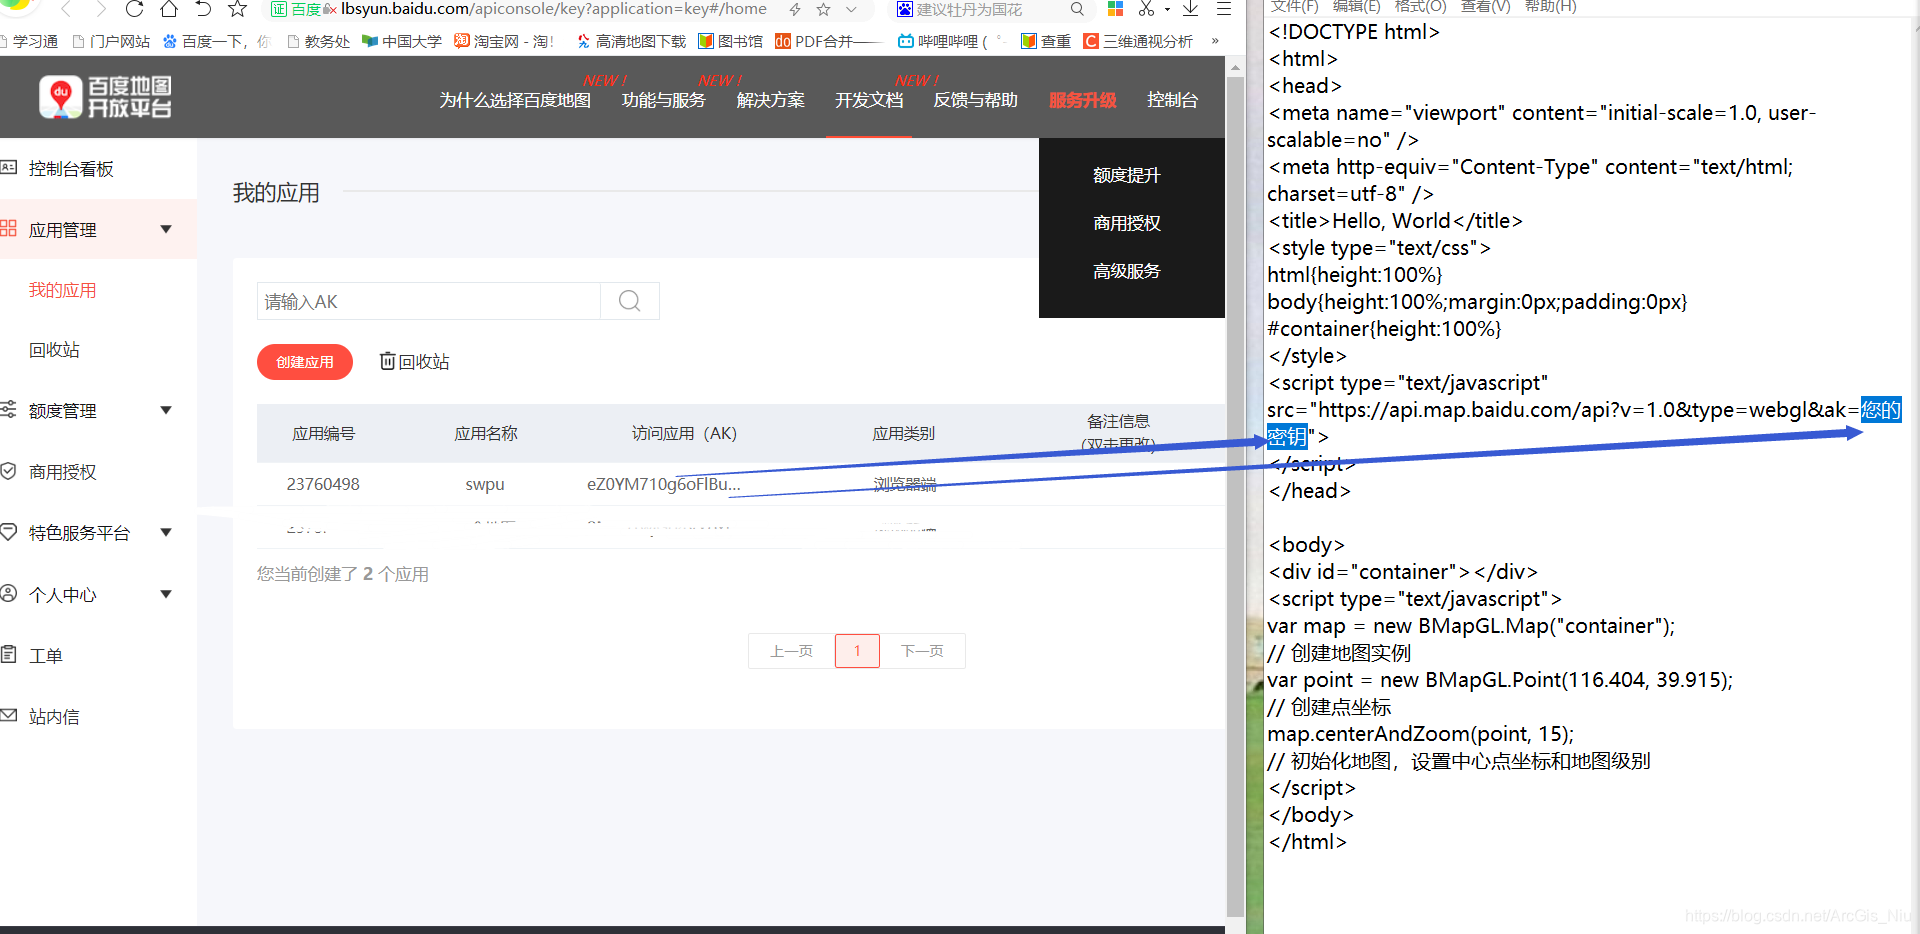The image size is (1920, 934).
Task: Open address bar dropdown chevron
Action: (x=851, y=9)
